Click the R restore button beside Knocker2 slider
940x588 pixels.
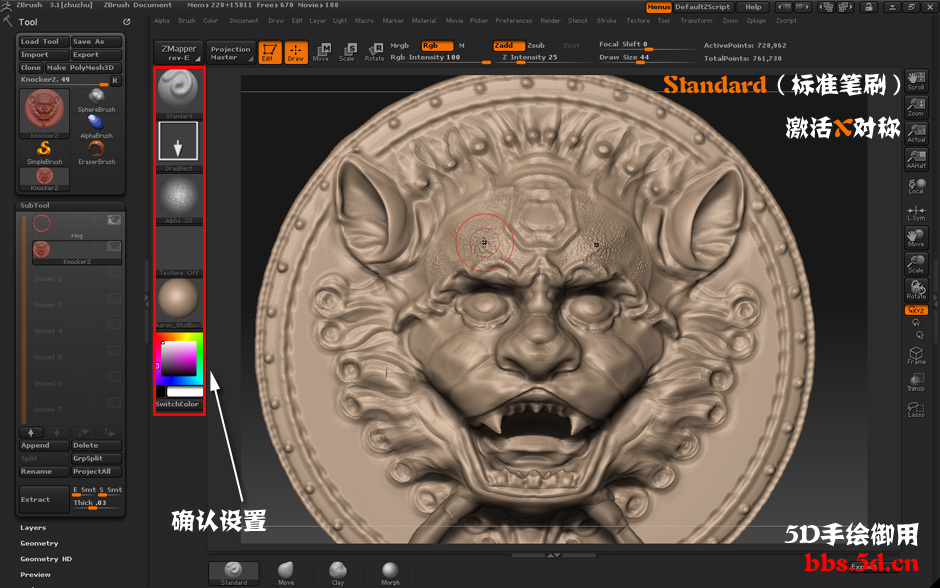[x=115, y=80]
